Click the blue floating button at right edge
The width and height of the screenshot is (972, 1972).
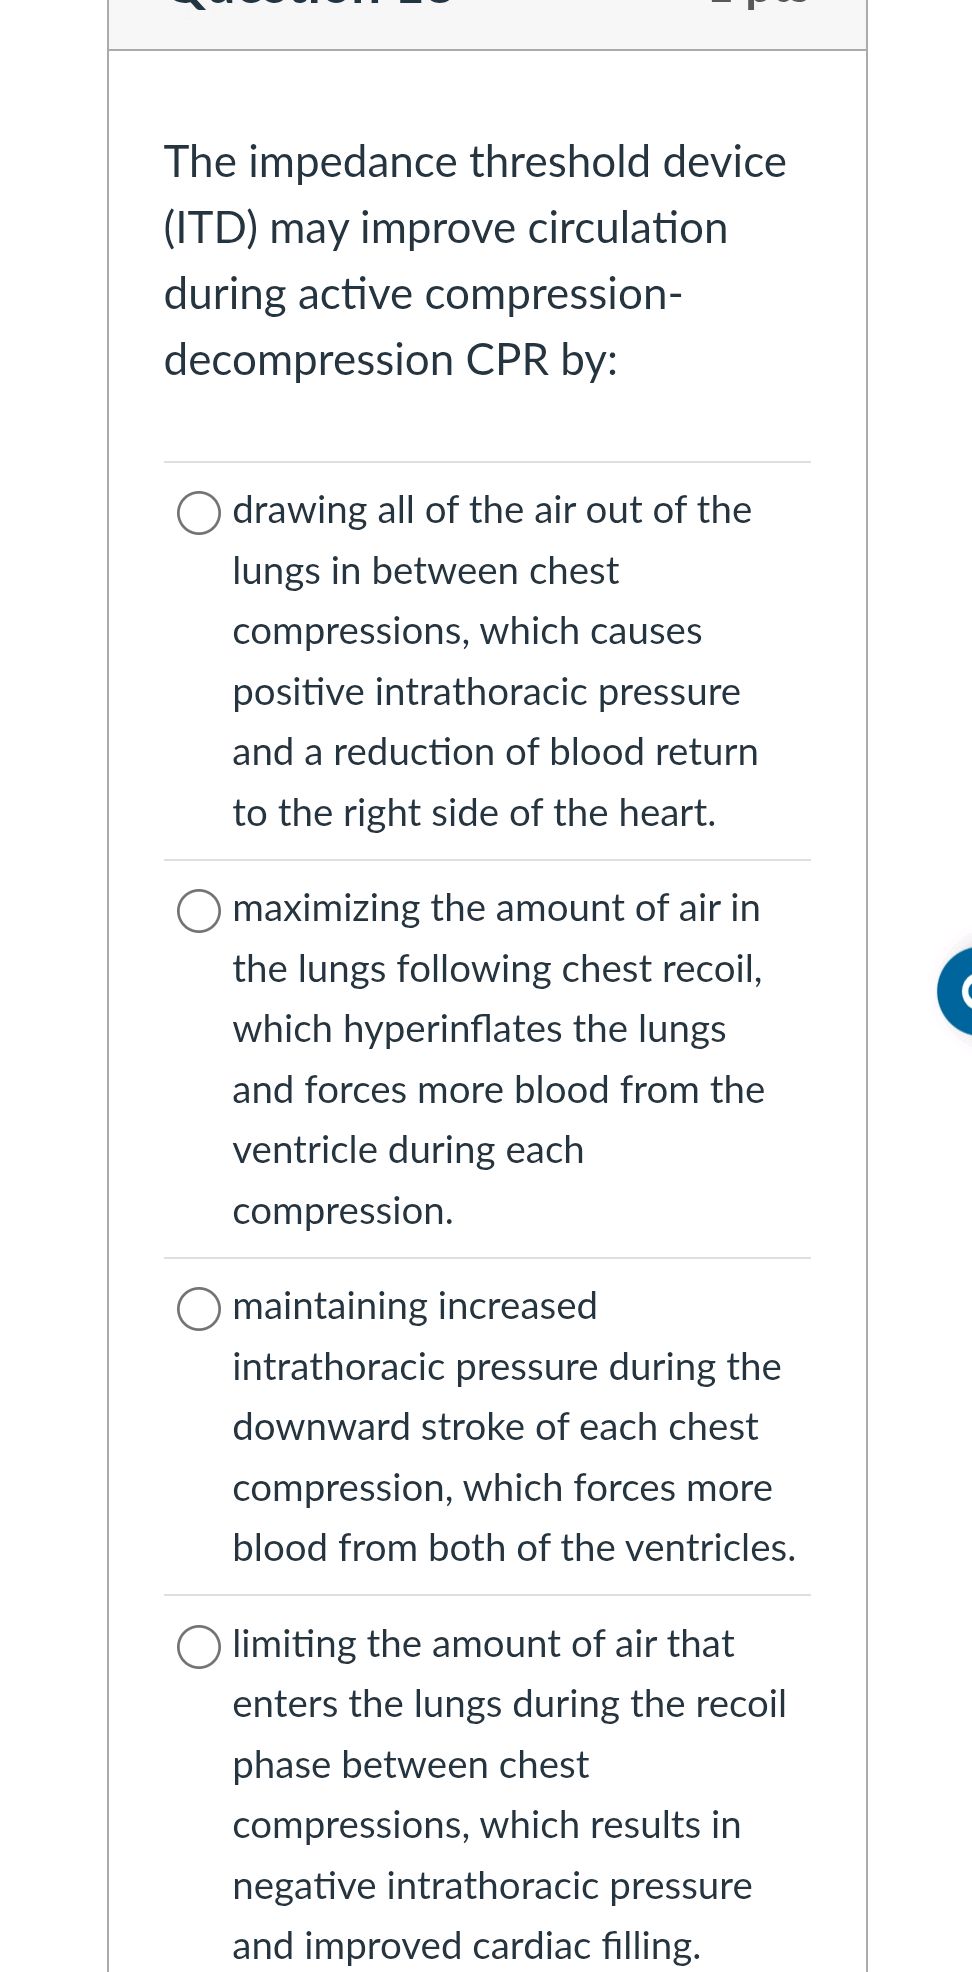[955, 991]
